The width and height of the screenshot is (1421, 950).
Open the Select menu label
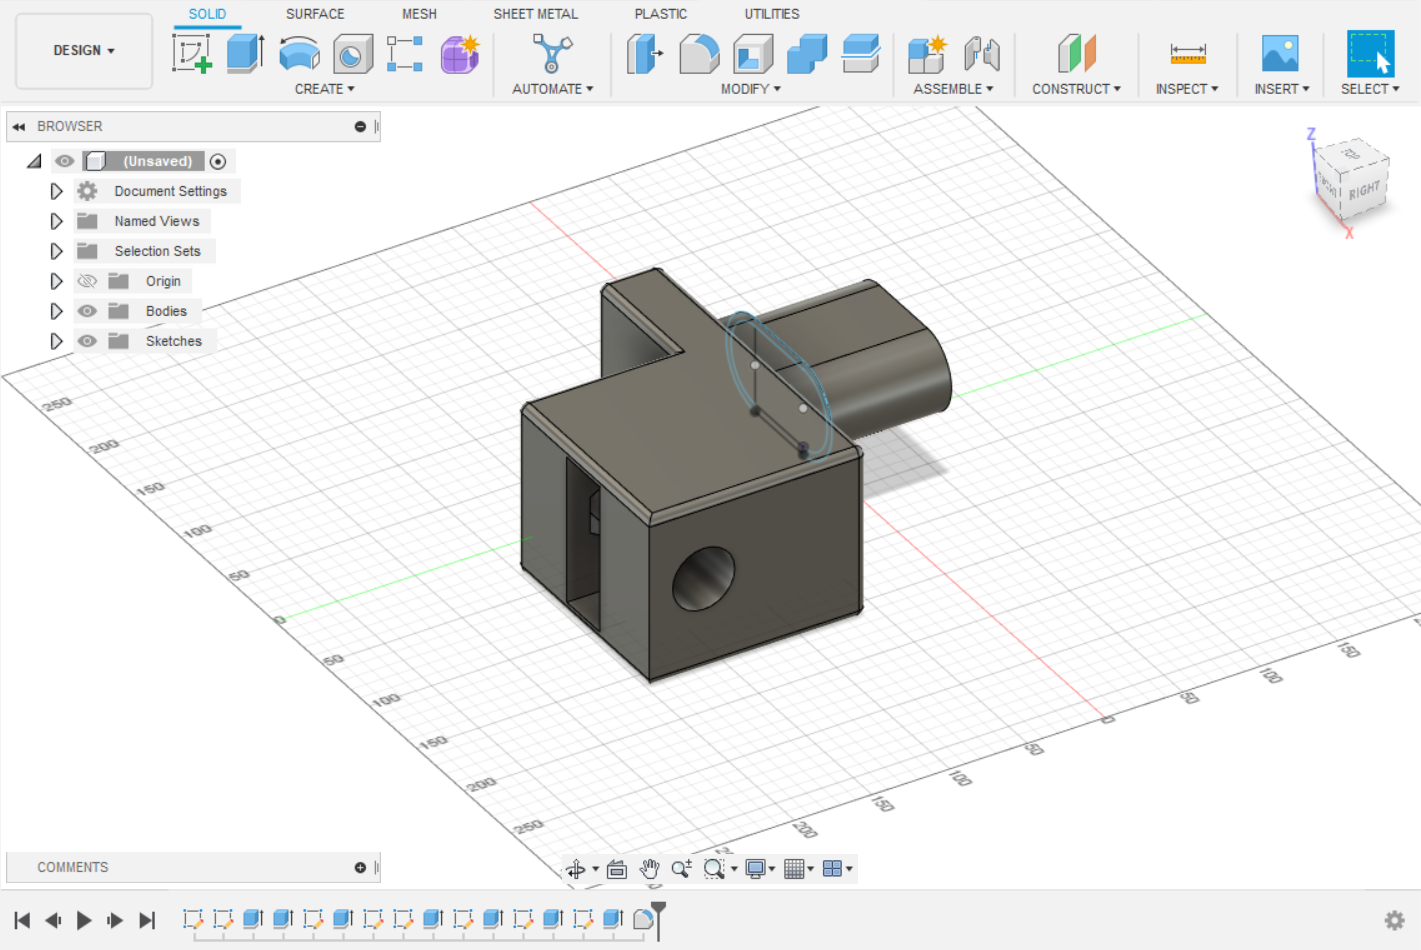pos(1370,89)
